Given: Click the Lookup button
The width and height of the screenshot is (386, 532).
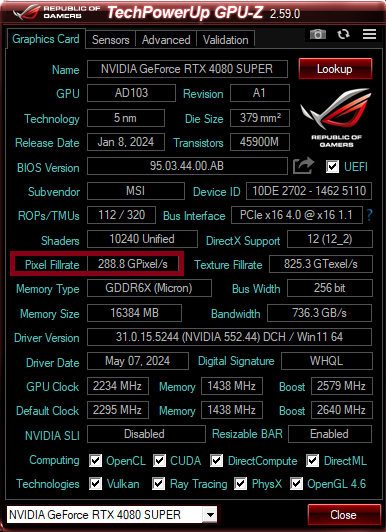Looking at the screenshot, I should (x=335, y=69).
